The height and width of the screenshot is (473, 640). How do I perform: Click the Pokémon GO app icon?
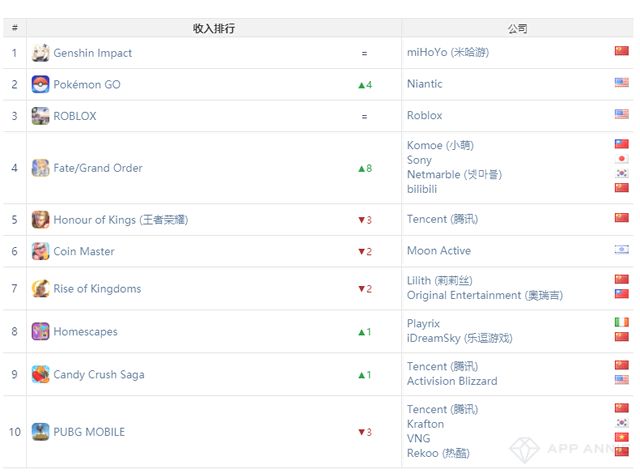click(40, 84)
